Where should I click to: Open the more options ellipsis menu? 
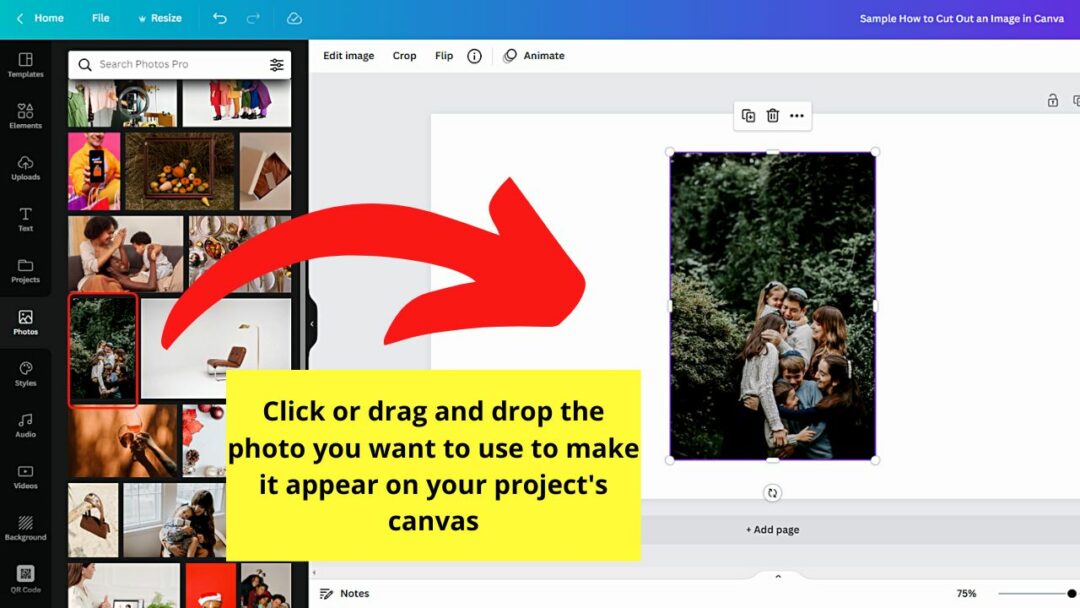(797, 115)
